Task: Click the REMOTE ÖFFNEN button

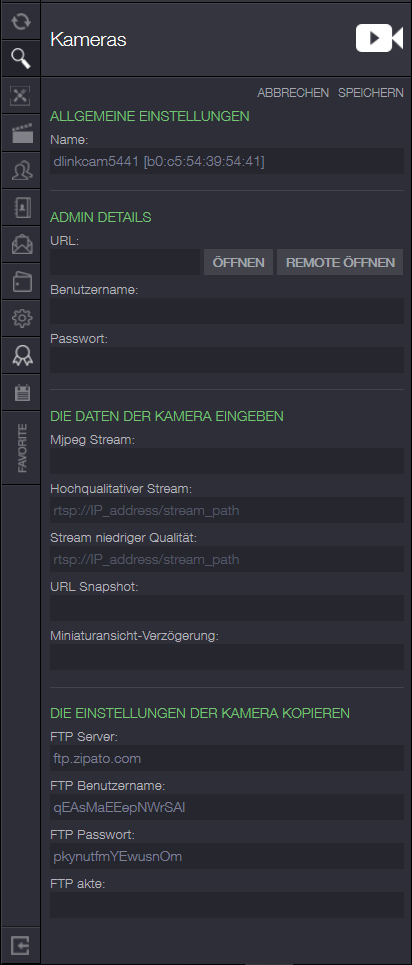Action: pos(340,262)
